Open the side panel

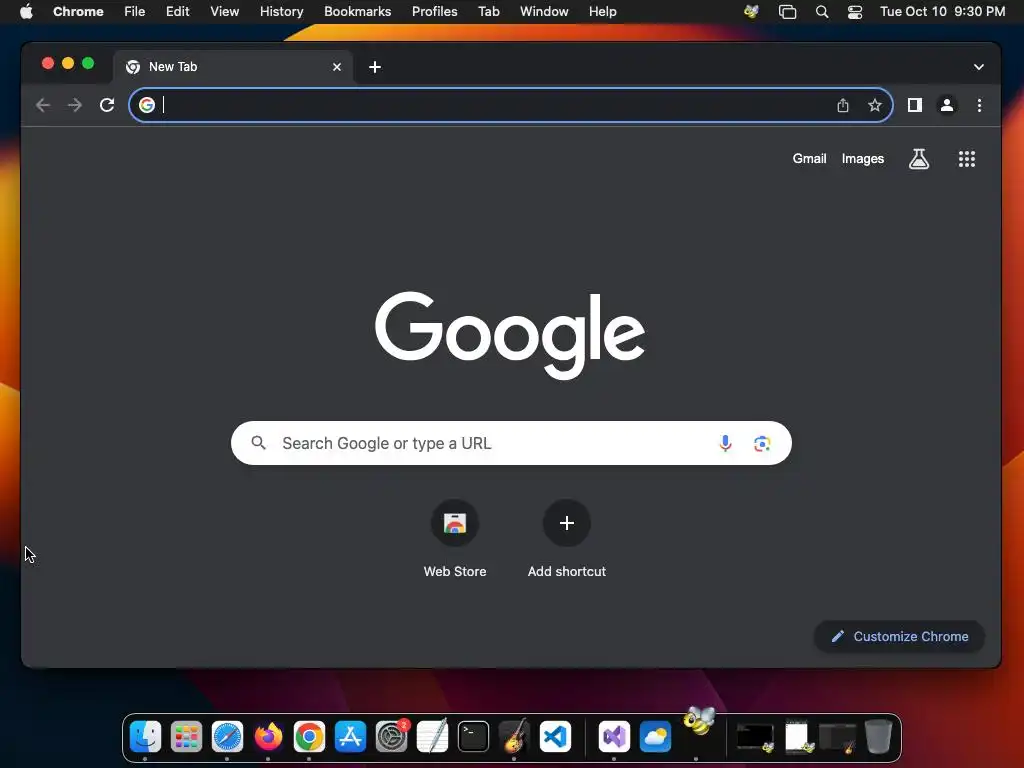point(915,105)
